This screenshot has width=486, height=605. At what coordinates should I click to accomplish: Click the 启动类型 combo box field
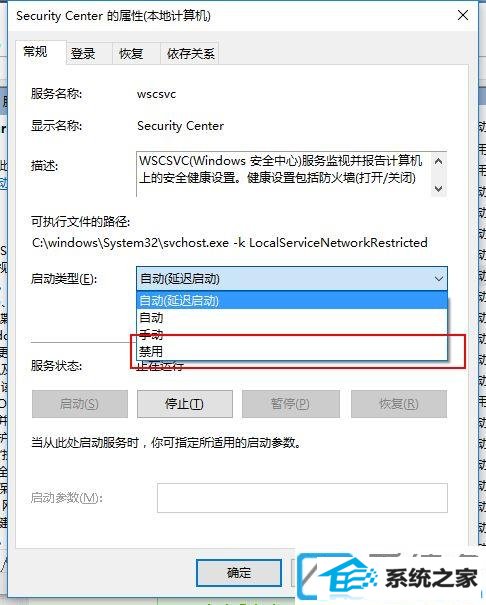(x=292, y=279)
